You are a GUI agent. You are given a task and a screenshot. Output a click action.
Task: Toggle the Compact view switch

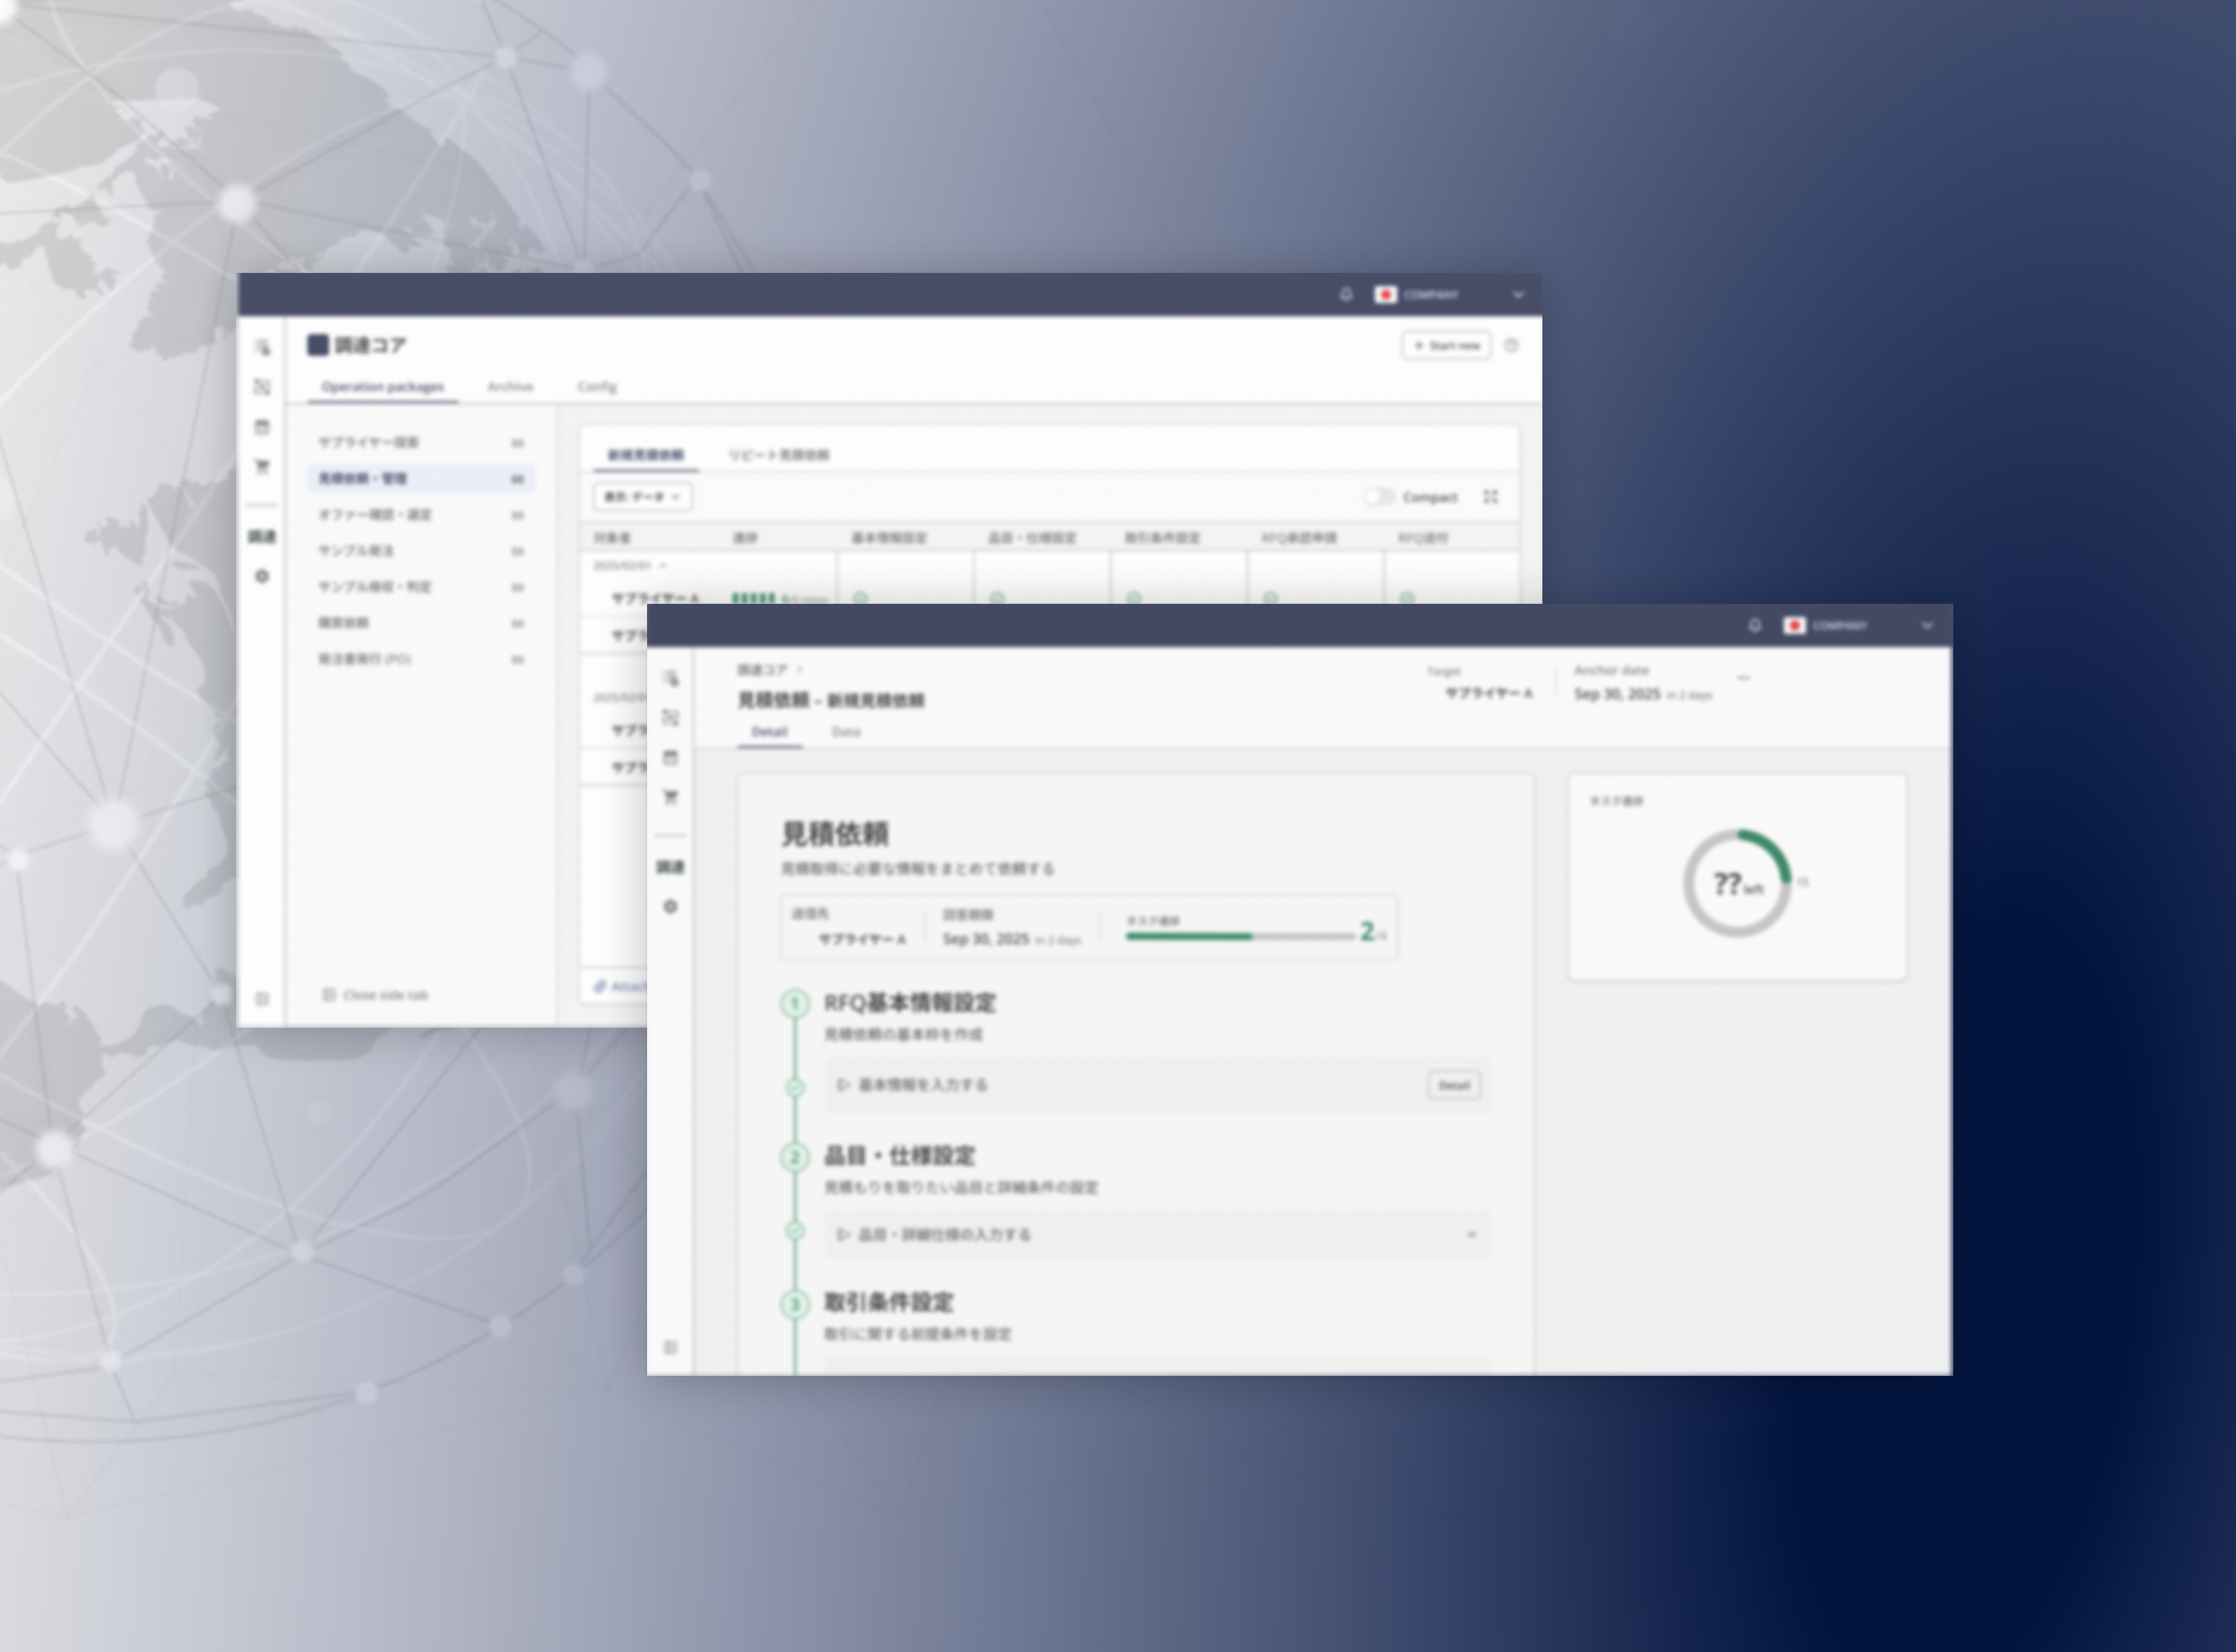(x=1379, y=496)
